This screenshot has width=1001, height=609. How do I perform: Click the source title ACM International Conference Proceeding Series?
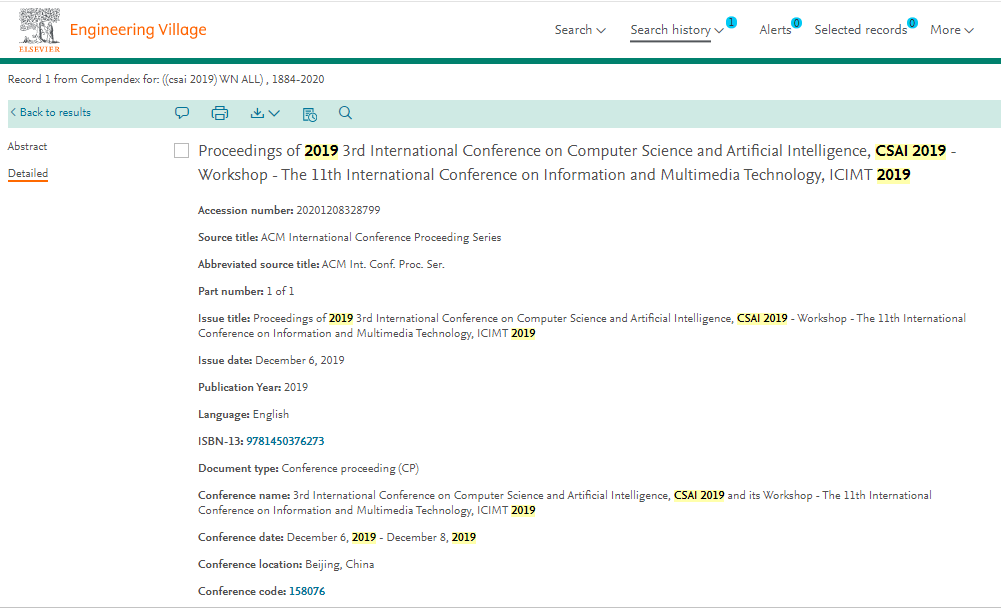tap(381, 237)
